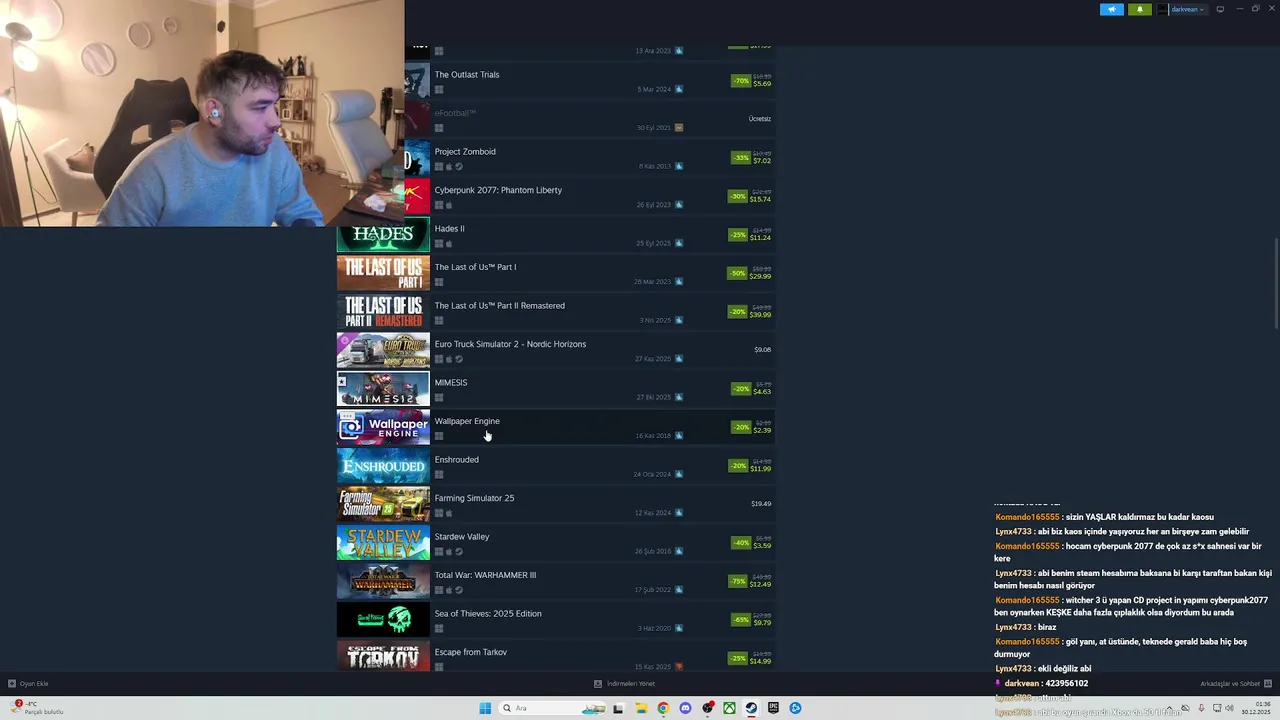Click the Windows platform icon under Enshrouded
The height and width of the screenshot is (720, 1280).
439,475
